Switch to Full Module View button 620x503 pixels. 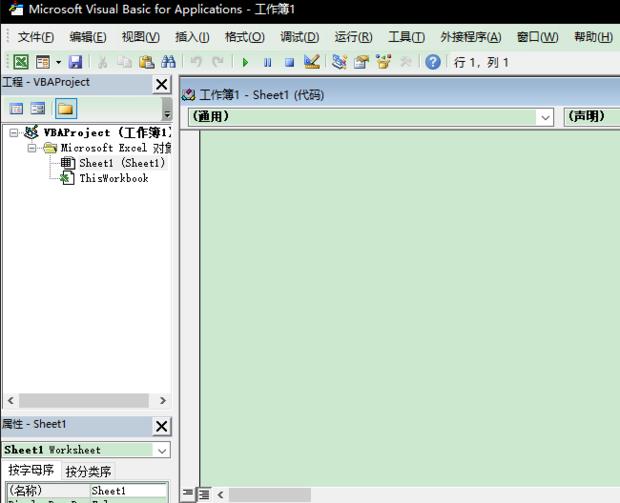click(203, 494)
